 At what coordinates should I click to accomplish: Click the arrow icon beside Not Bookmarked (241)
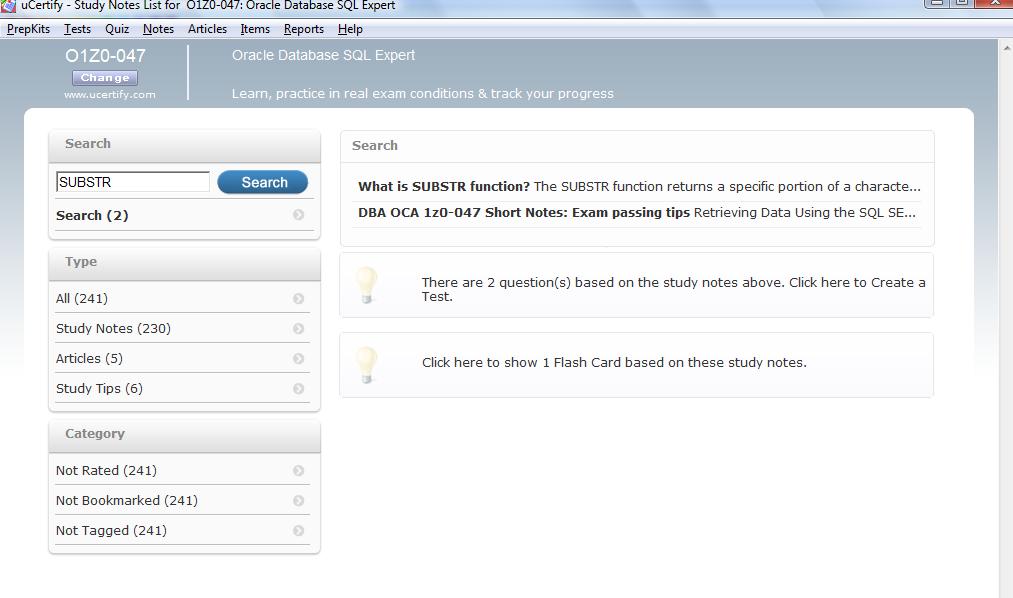(x=298, y=500)
